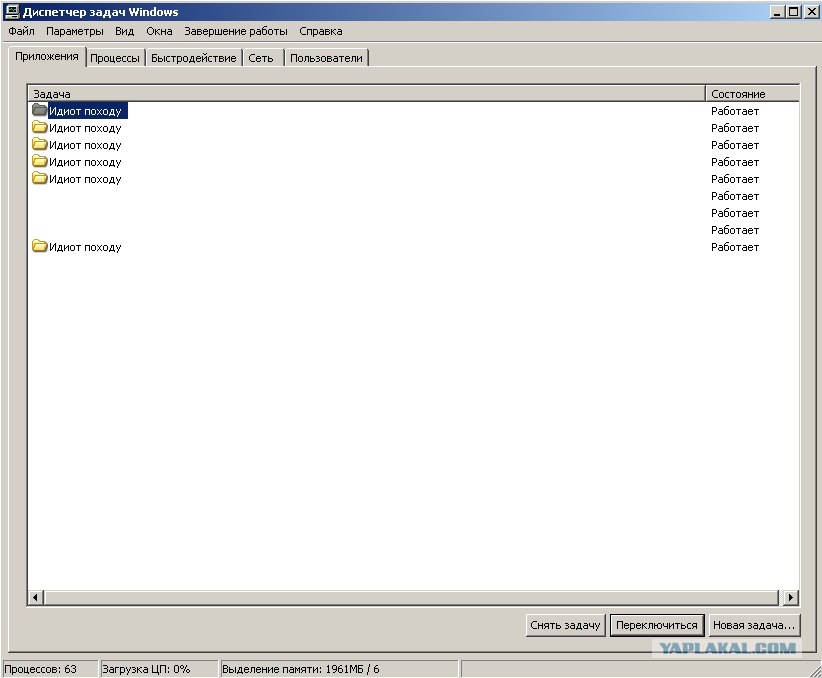Click the left arrow of horizontal scrollbar
Screen dimensions: 822x678
35,597
